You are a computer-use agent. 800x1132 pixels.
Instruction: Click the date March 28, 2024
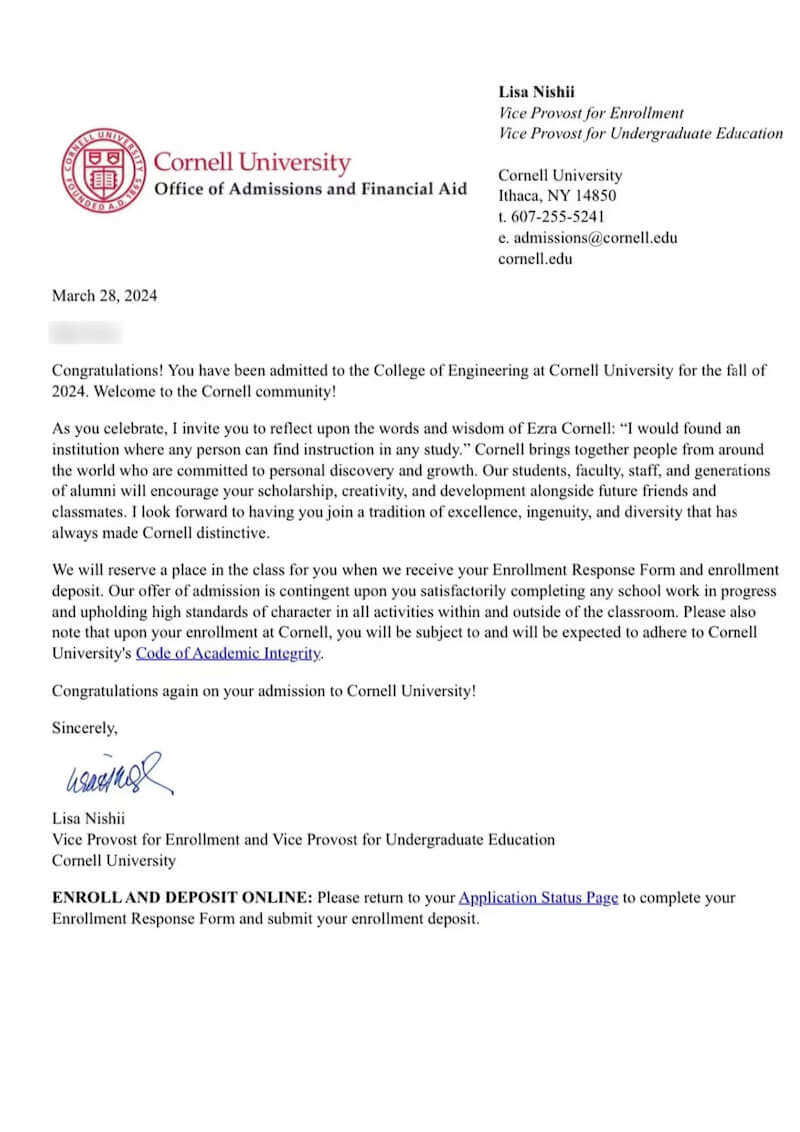[x=104, y=295]
